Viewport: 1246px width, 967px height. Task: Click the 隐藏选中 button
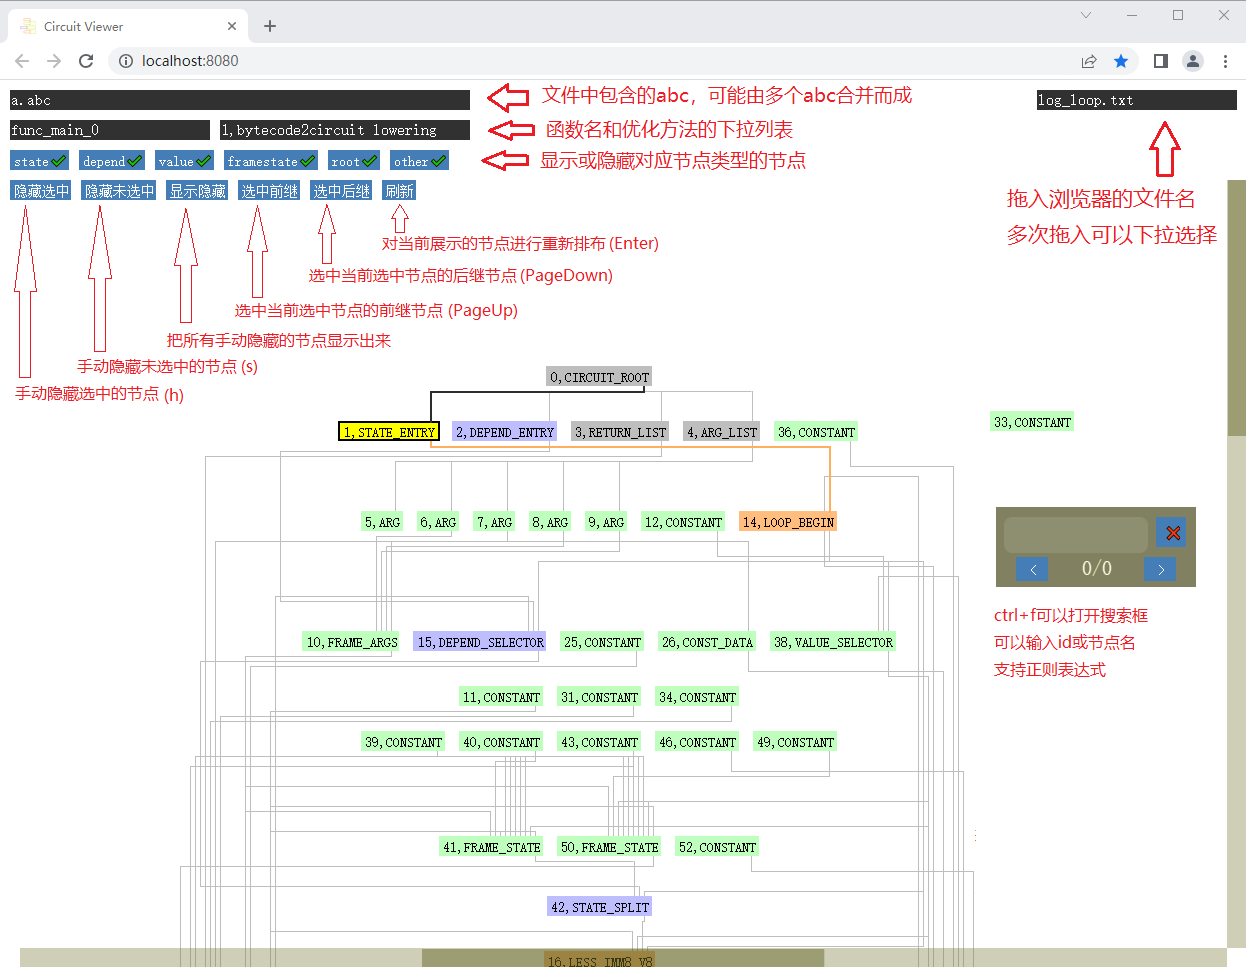click(x=41, y=191)
